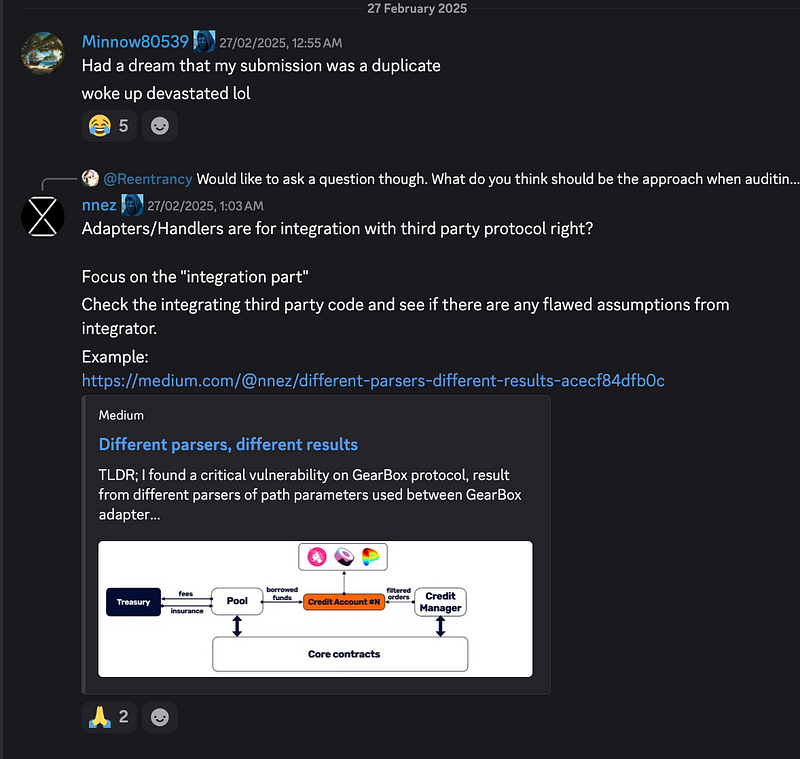Click the 12:55 AM message timestamp
This screenshot has width=800, height=759.
click(x=281, y=43)
